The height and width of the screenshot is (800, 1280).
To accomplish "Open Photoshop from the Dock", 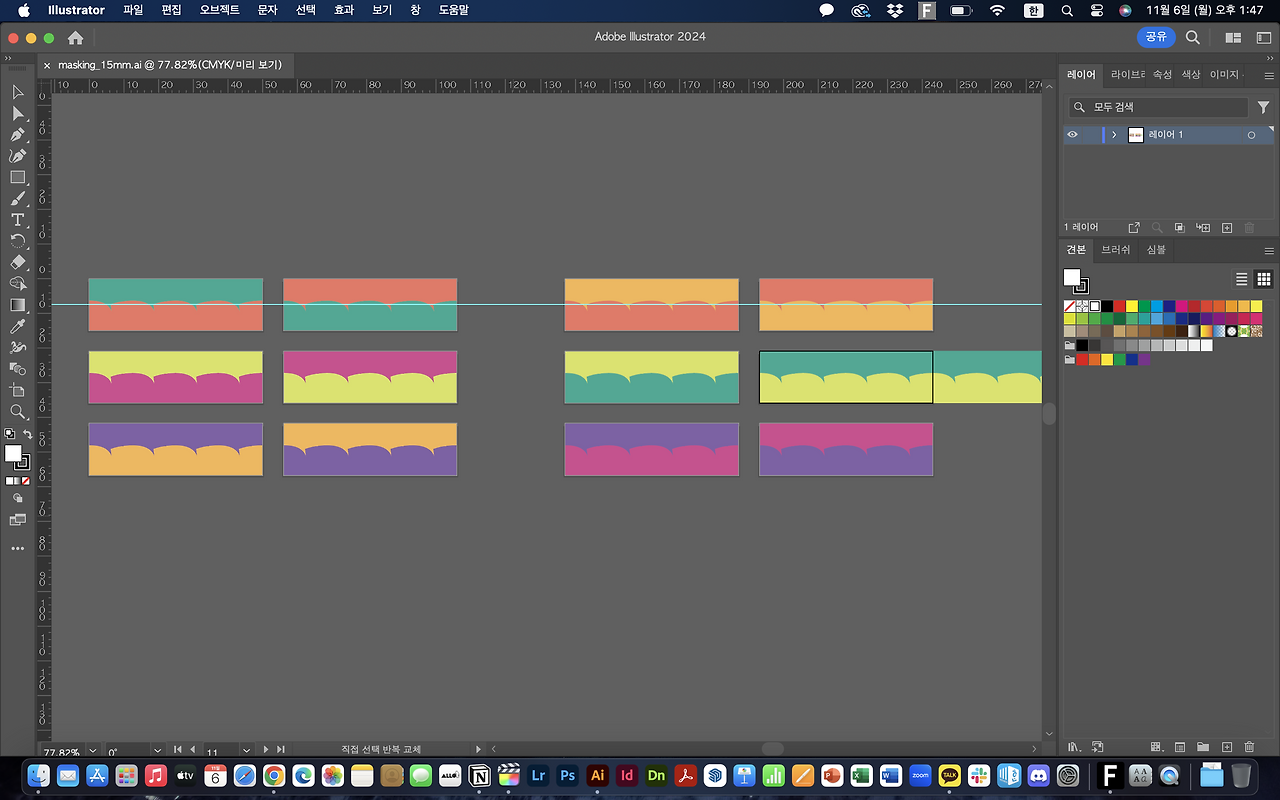I will coord(568,775).
